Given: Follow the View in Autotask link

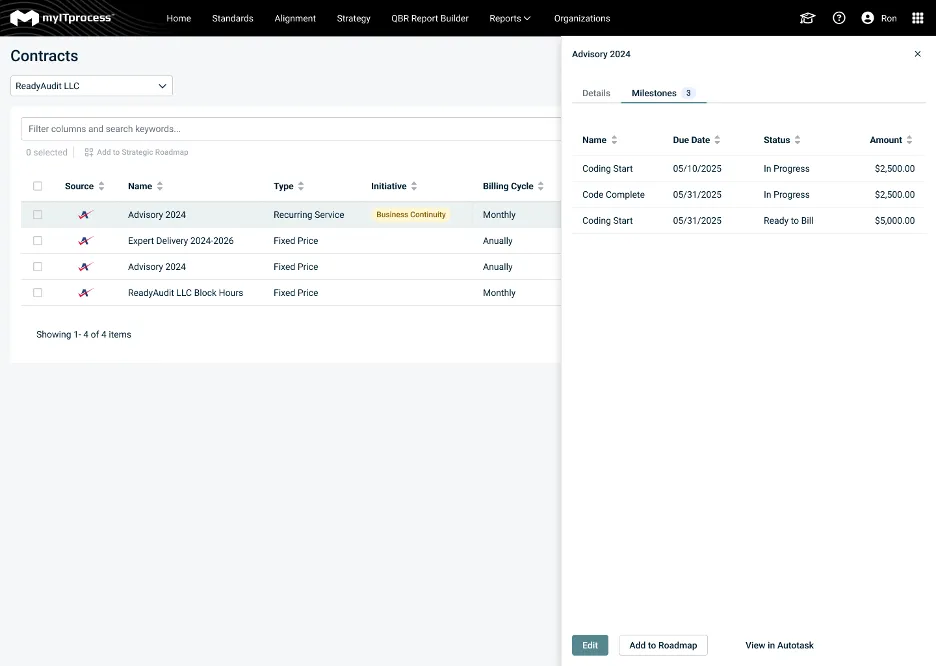Looking at the screenshot, I should click(x=779, y=645).
